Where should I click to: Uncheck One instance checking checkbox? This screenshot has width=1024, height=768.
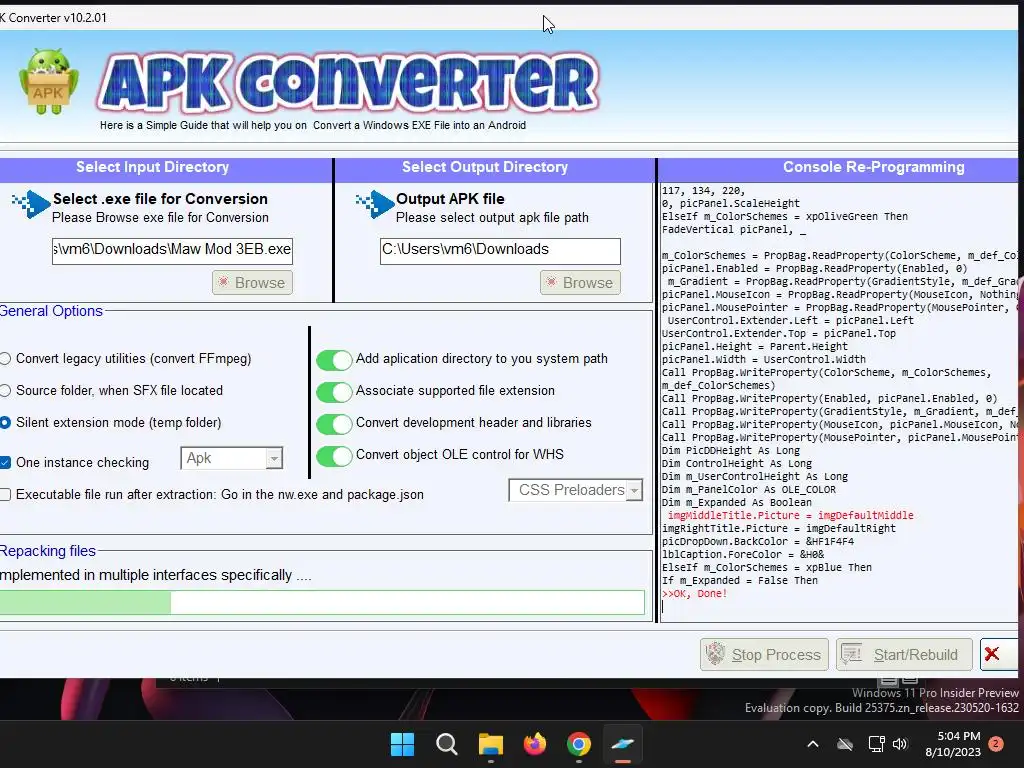pyautogui.click(x=5, y=462)
